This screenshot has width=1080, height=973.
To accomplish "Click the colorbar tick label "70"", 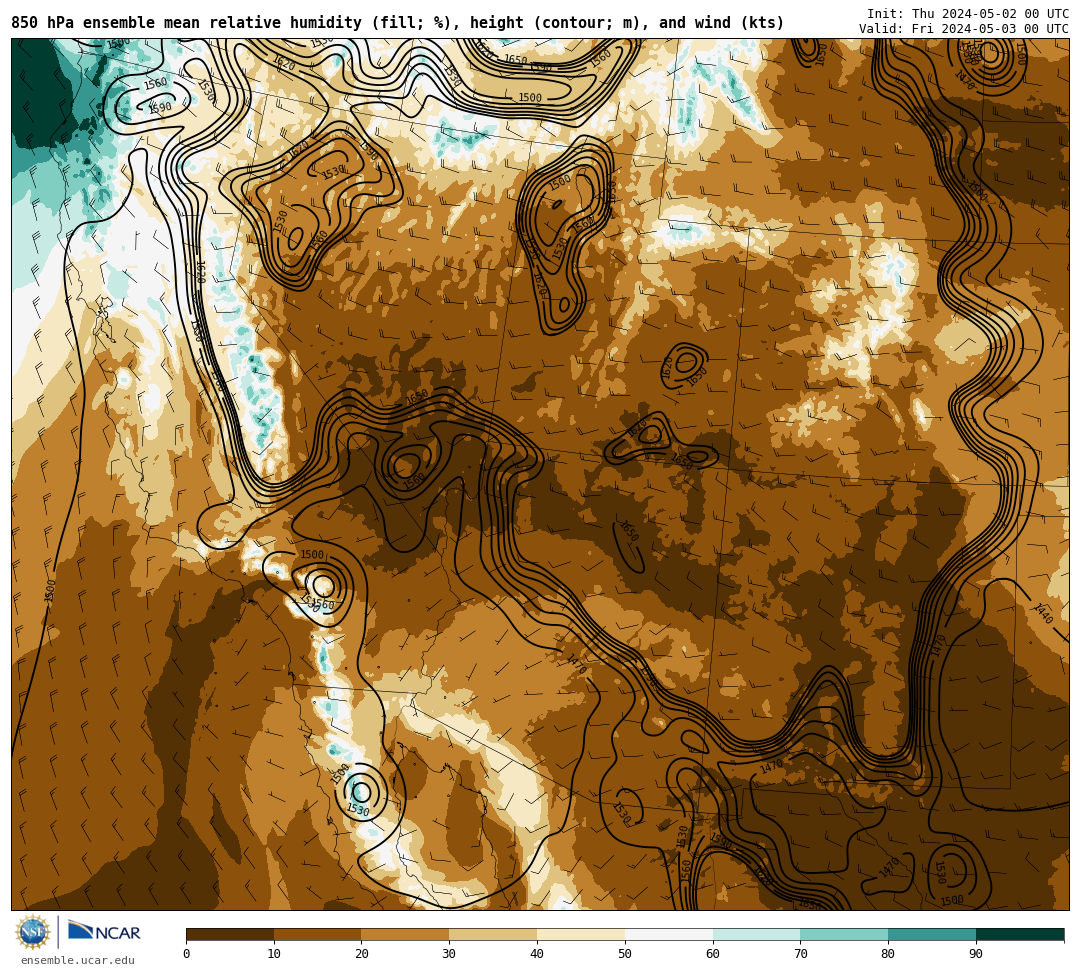I will click(800, 954).
